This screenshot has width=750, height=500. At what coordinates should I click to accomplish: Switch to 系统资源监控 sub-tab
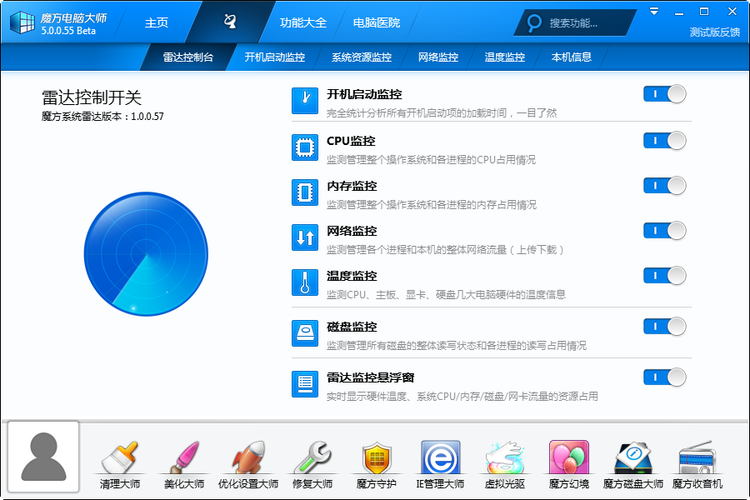(x=362, y=57)
